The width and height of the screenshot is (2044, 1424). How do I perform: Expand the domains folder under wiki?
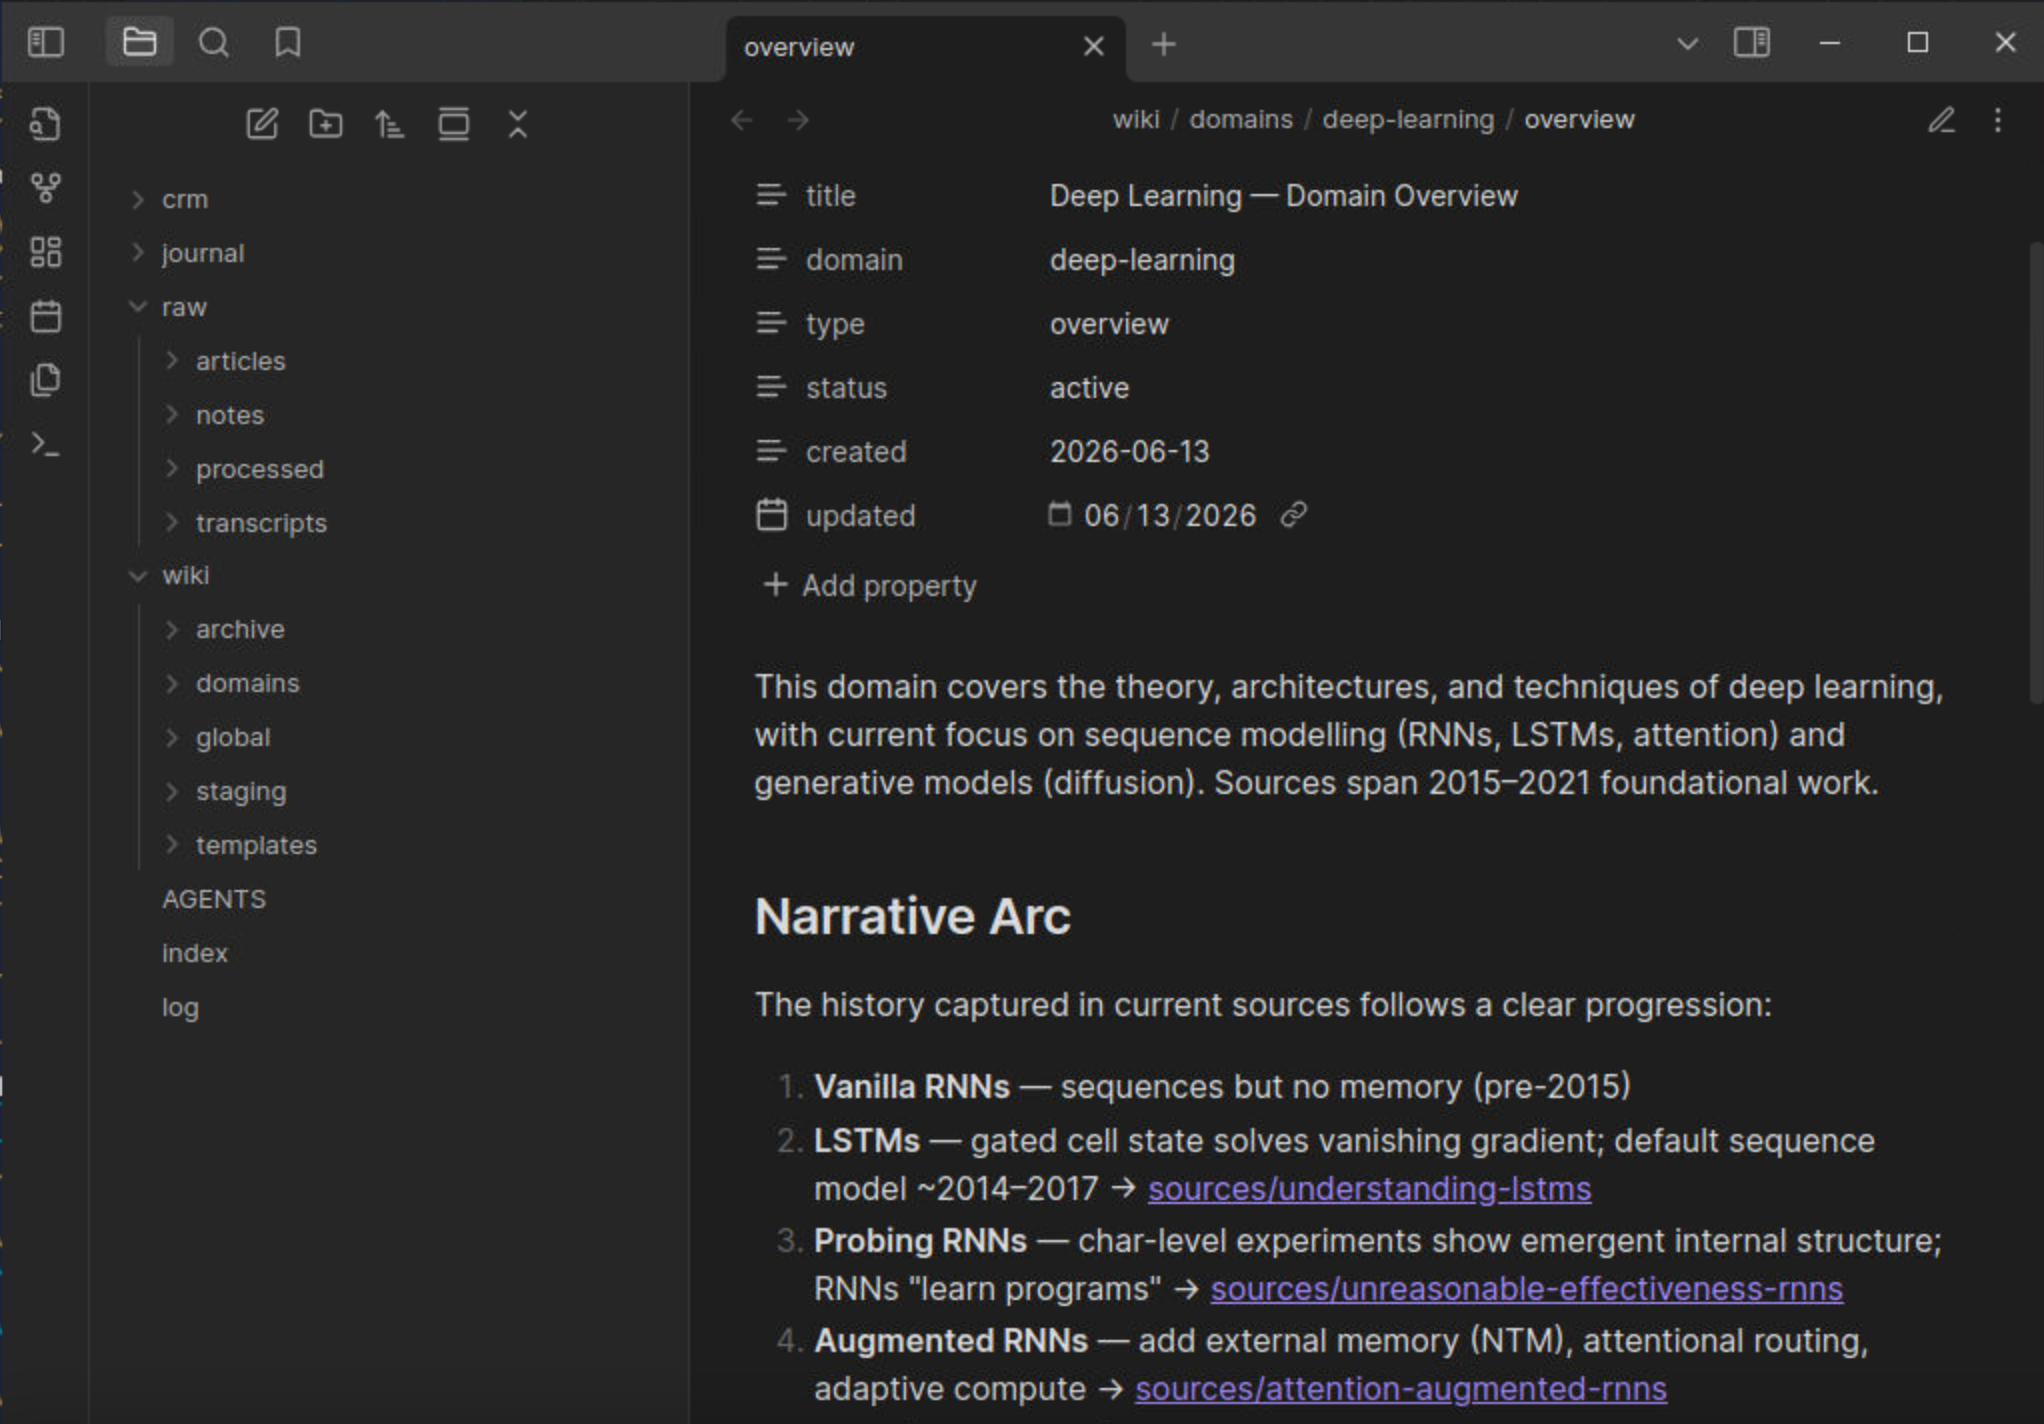(247, 683)
